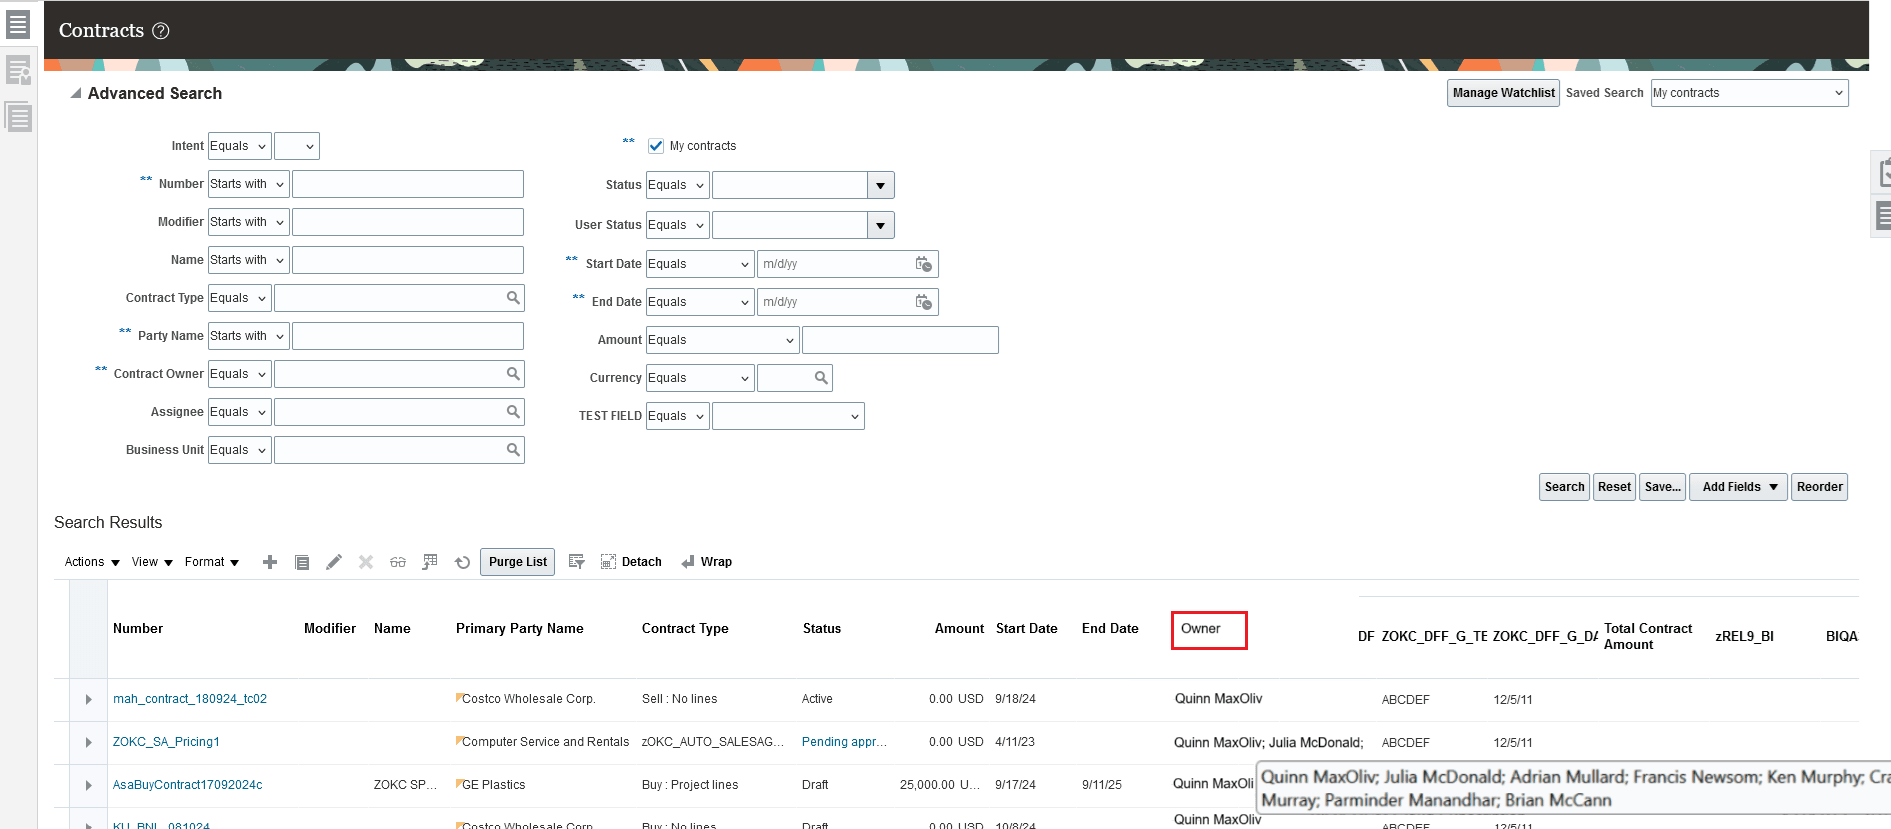The width and height of the screenshot is (1891, 829).
Task: Click the Assignee search magnifier icon
Action: point(513,412)
